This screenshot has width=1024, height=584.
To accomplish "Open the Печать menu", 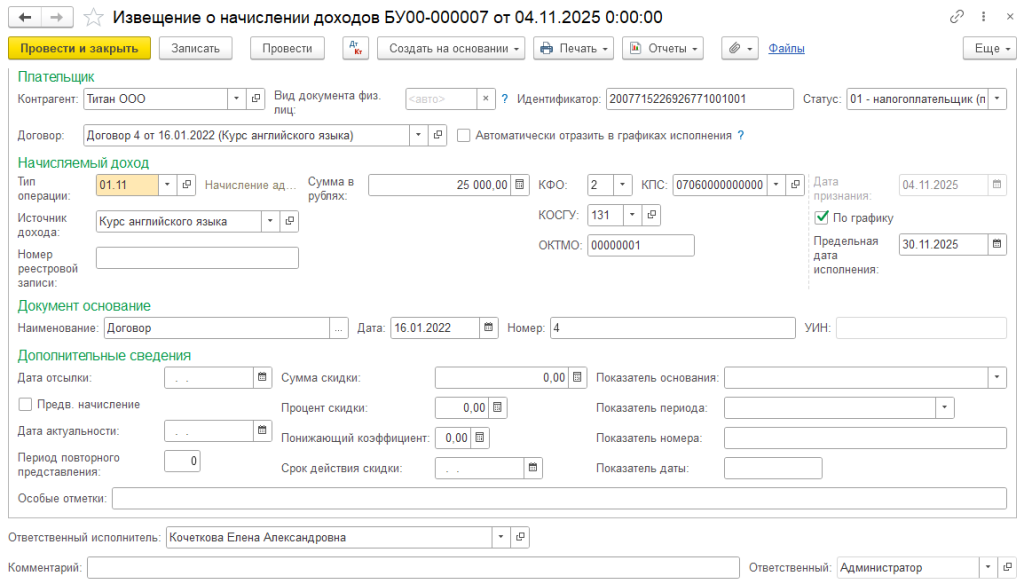I will point(574,48).
